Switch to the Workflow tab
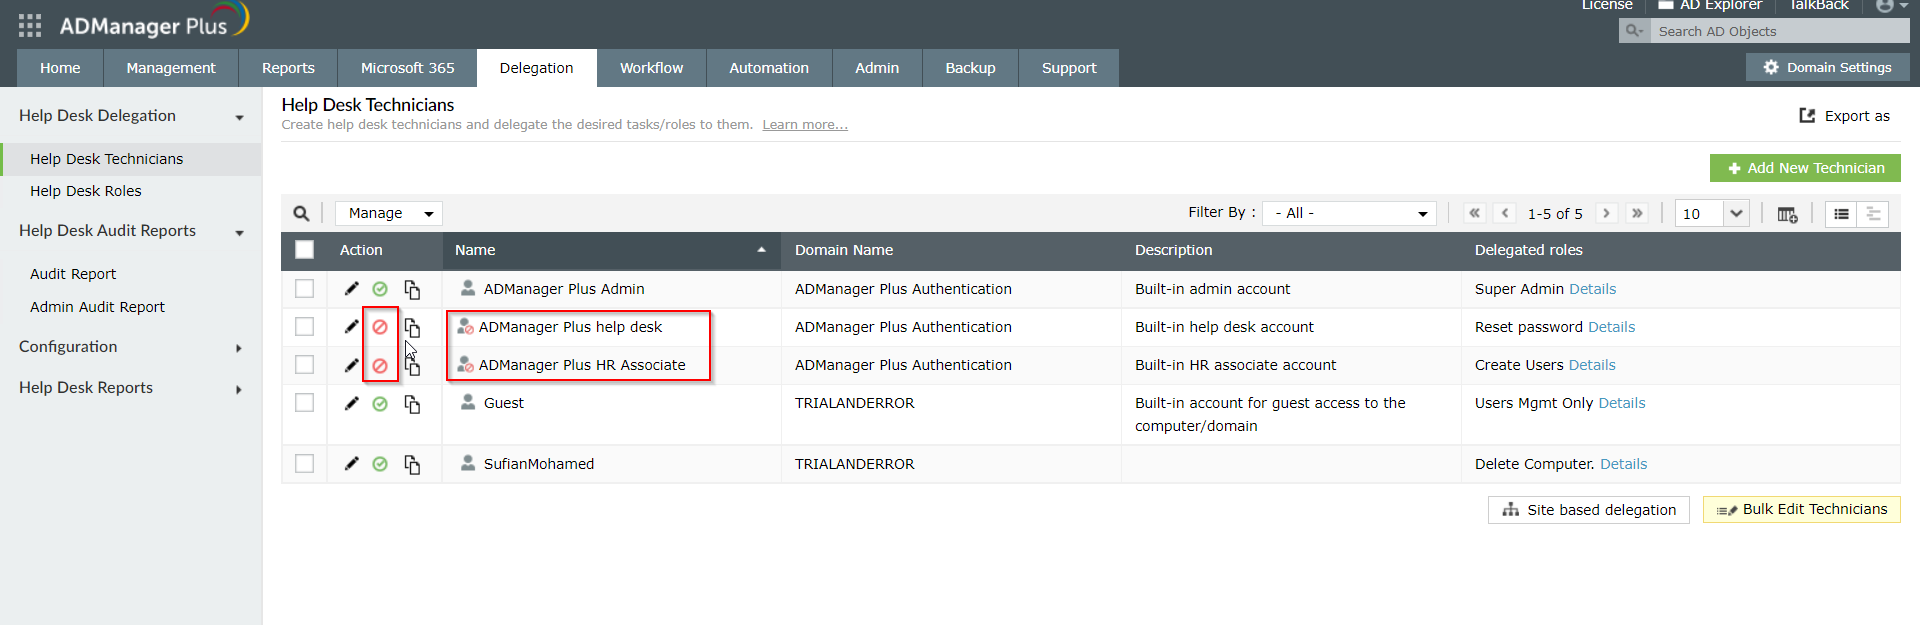This screenshot has height=625, width=1920. tap(651, 68)
